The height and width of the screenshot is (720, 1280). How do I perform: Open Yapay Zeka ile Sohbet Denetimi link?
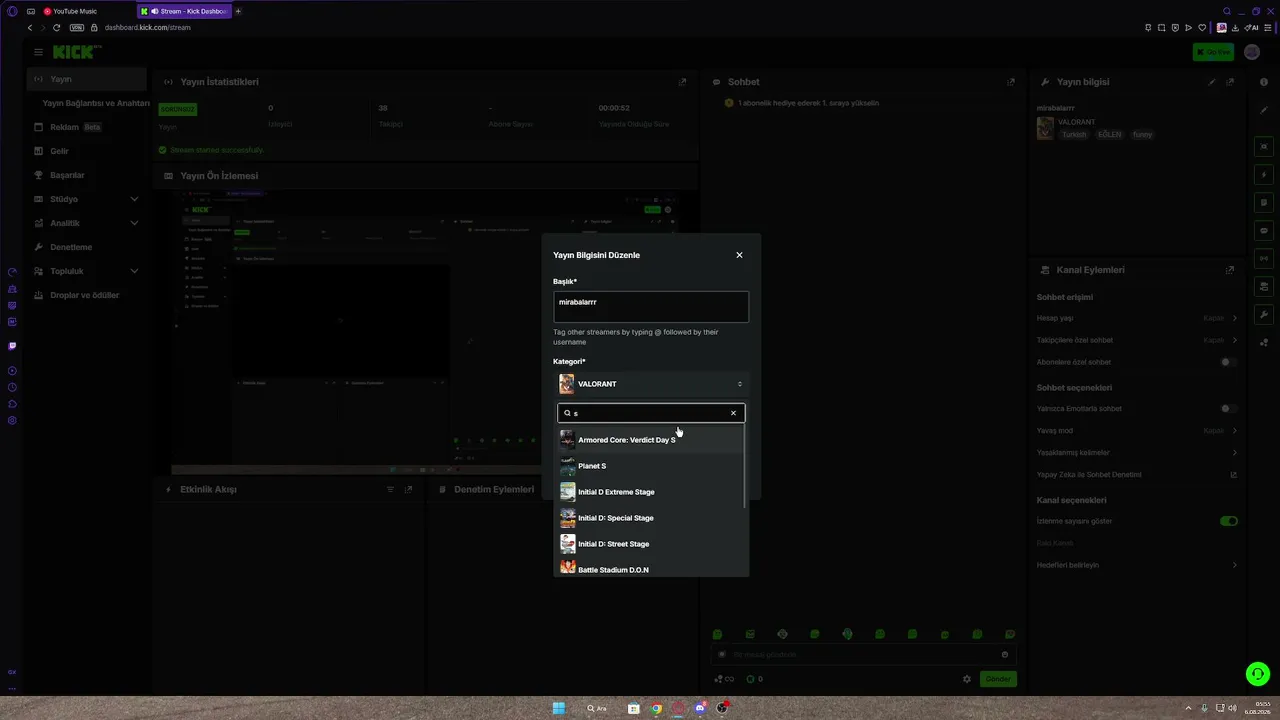pos(1137,475)
